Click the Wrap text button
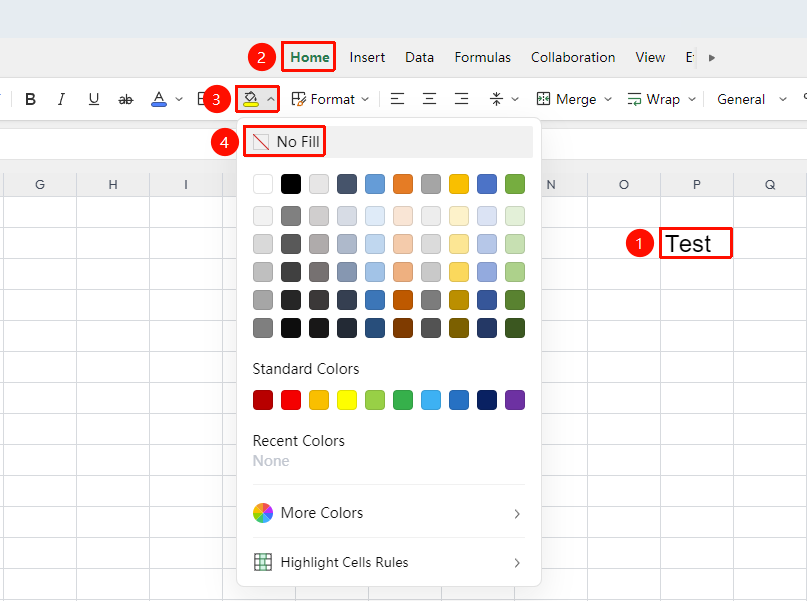This screenshot has width=807, height=601. coord(654,99)
